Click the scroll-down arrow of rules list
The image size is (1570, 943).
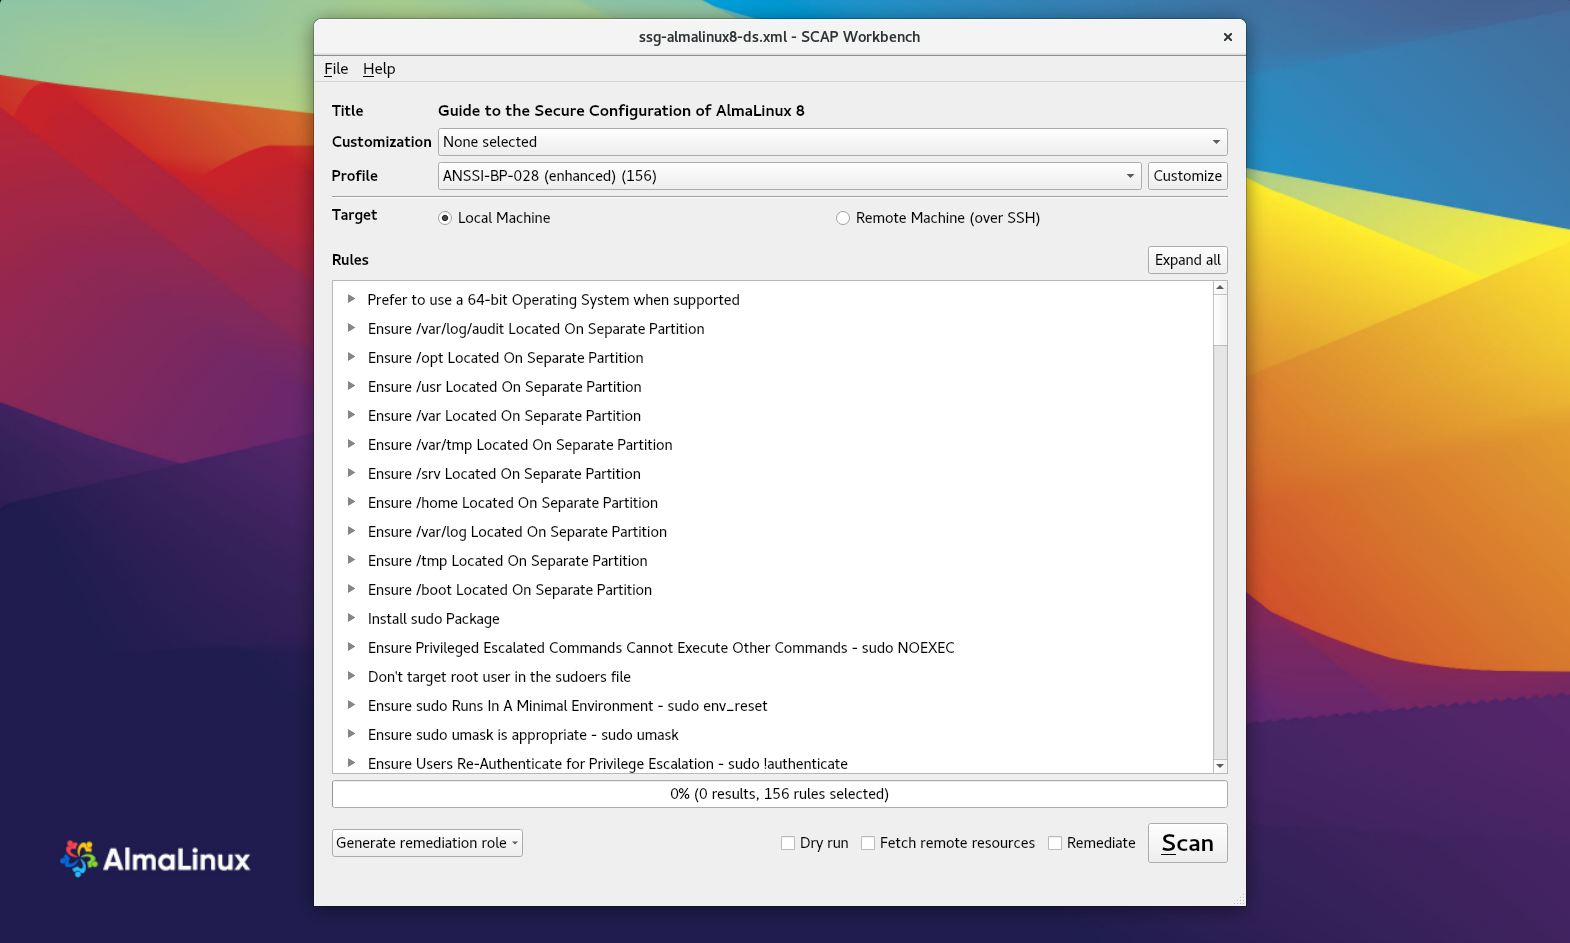point(1219,765)
